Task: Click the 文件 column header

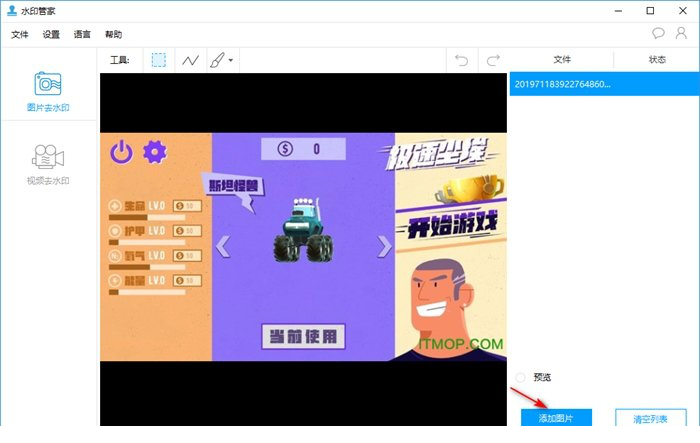Action: [562, 59]
